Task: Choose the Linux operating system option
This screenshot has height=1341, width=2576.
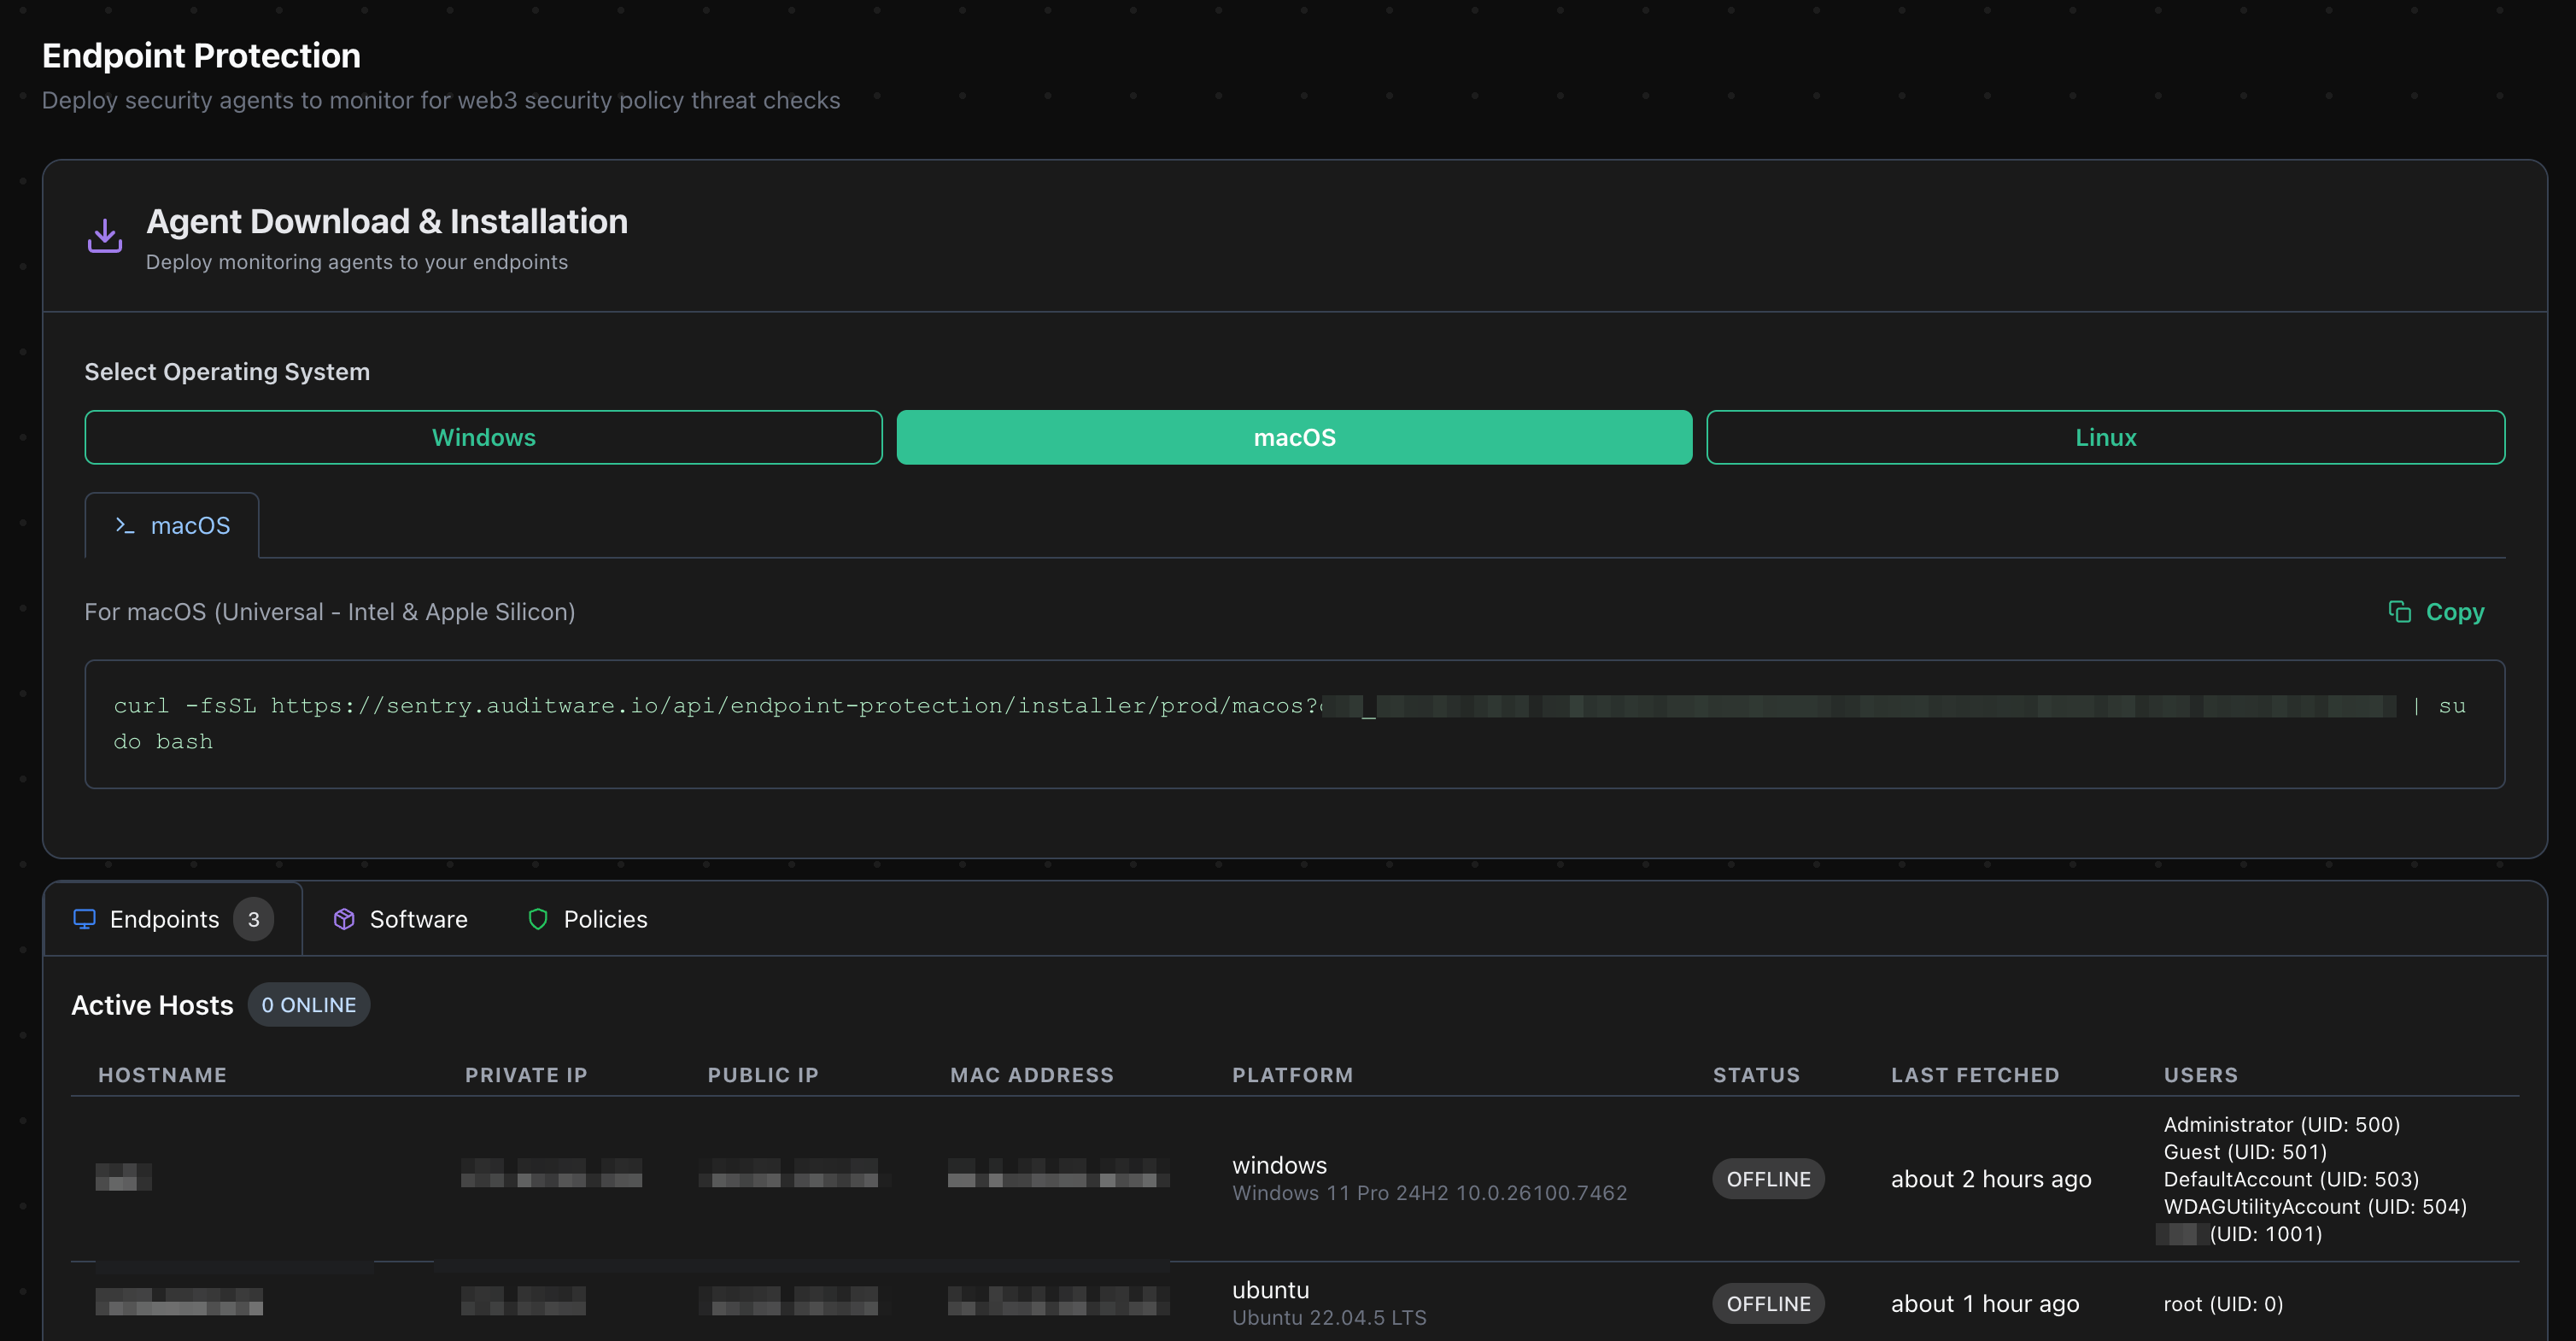Action: point(2105,437)
